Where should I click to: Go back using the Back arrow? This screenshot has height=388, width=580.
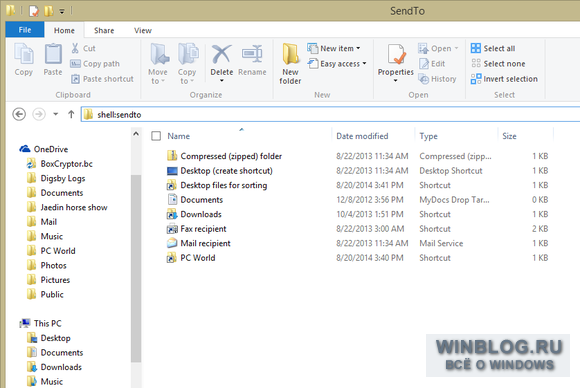[x=19, y=114]
